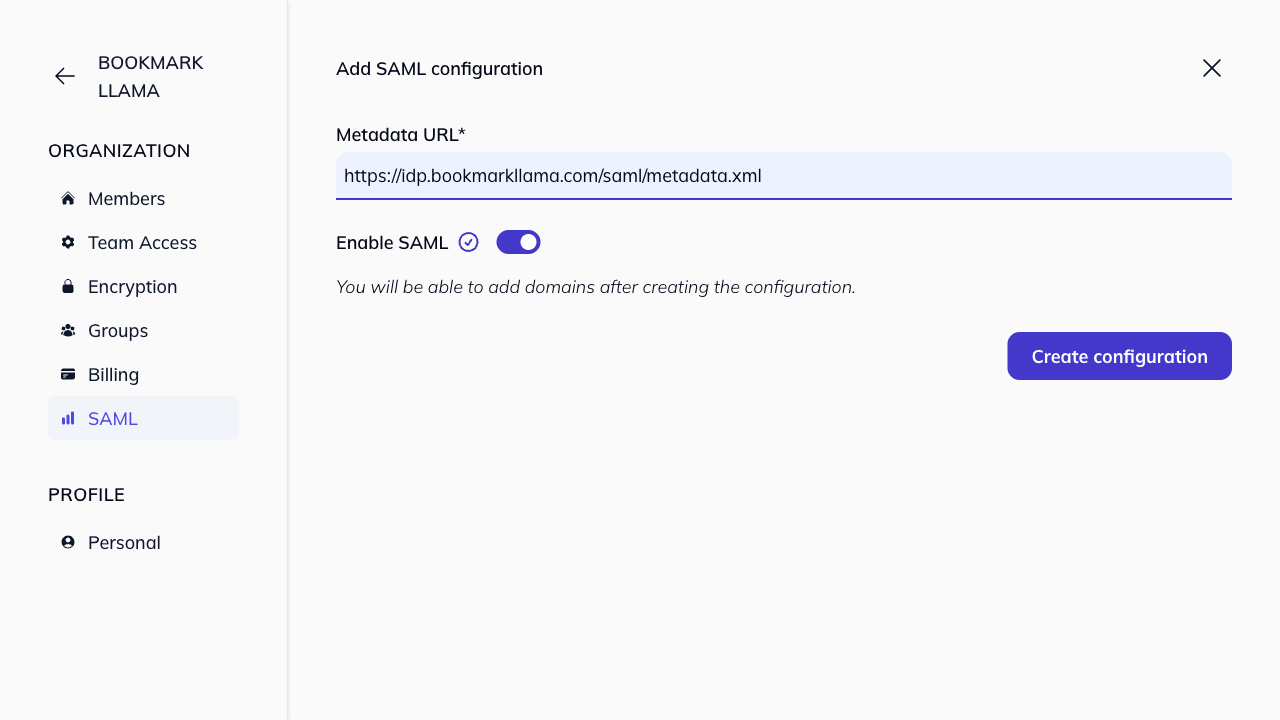The width and height of the screenshot is (1280, 720).
Task: Click the Metadata URL input field
Action: point(783,175)
